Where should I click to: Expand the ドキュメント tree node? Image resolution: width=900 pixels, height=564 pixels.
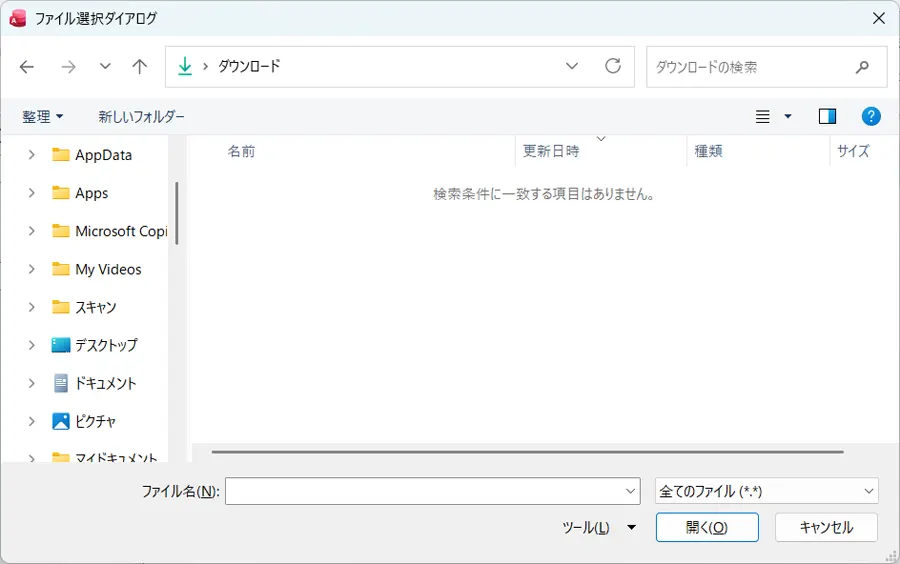click(32, 383)
